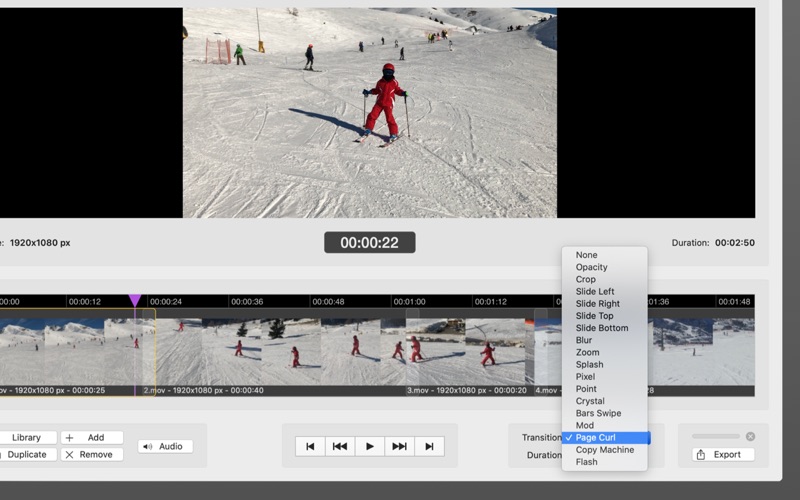The image size is (800, 500).
Task: Cancel export with the round X icon
Action: (x=751, y=436)
